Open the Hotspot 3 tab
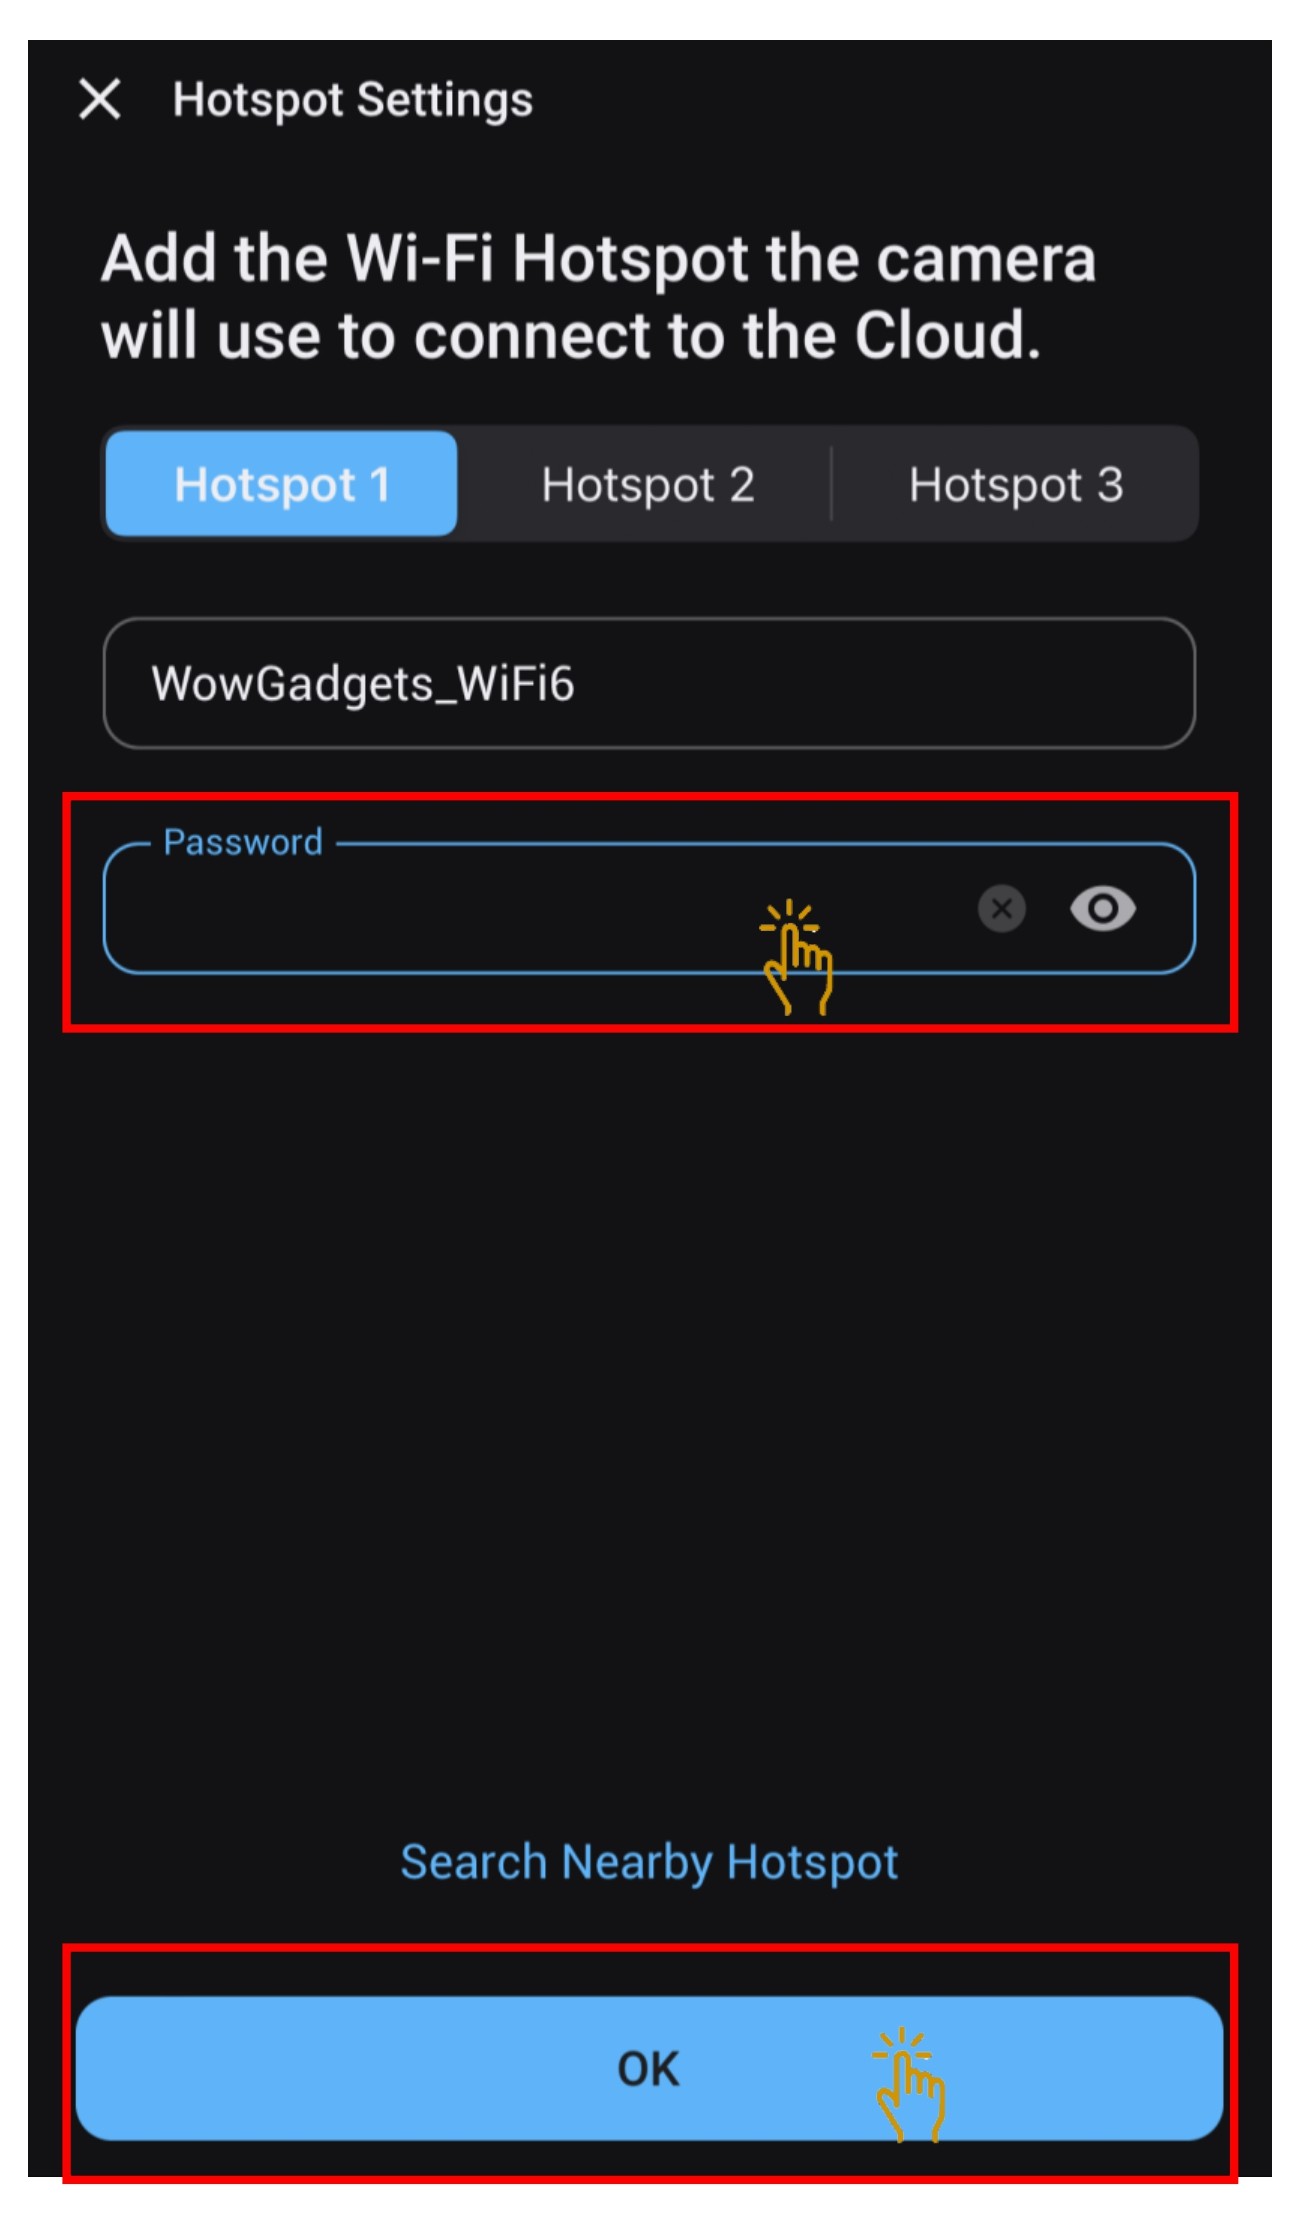This screenshot has width=1311, height=2228. tap(1015, 484)
